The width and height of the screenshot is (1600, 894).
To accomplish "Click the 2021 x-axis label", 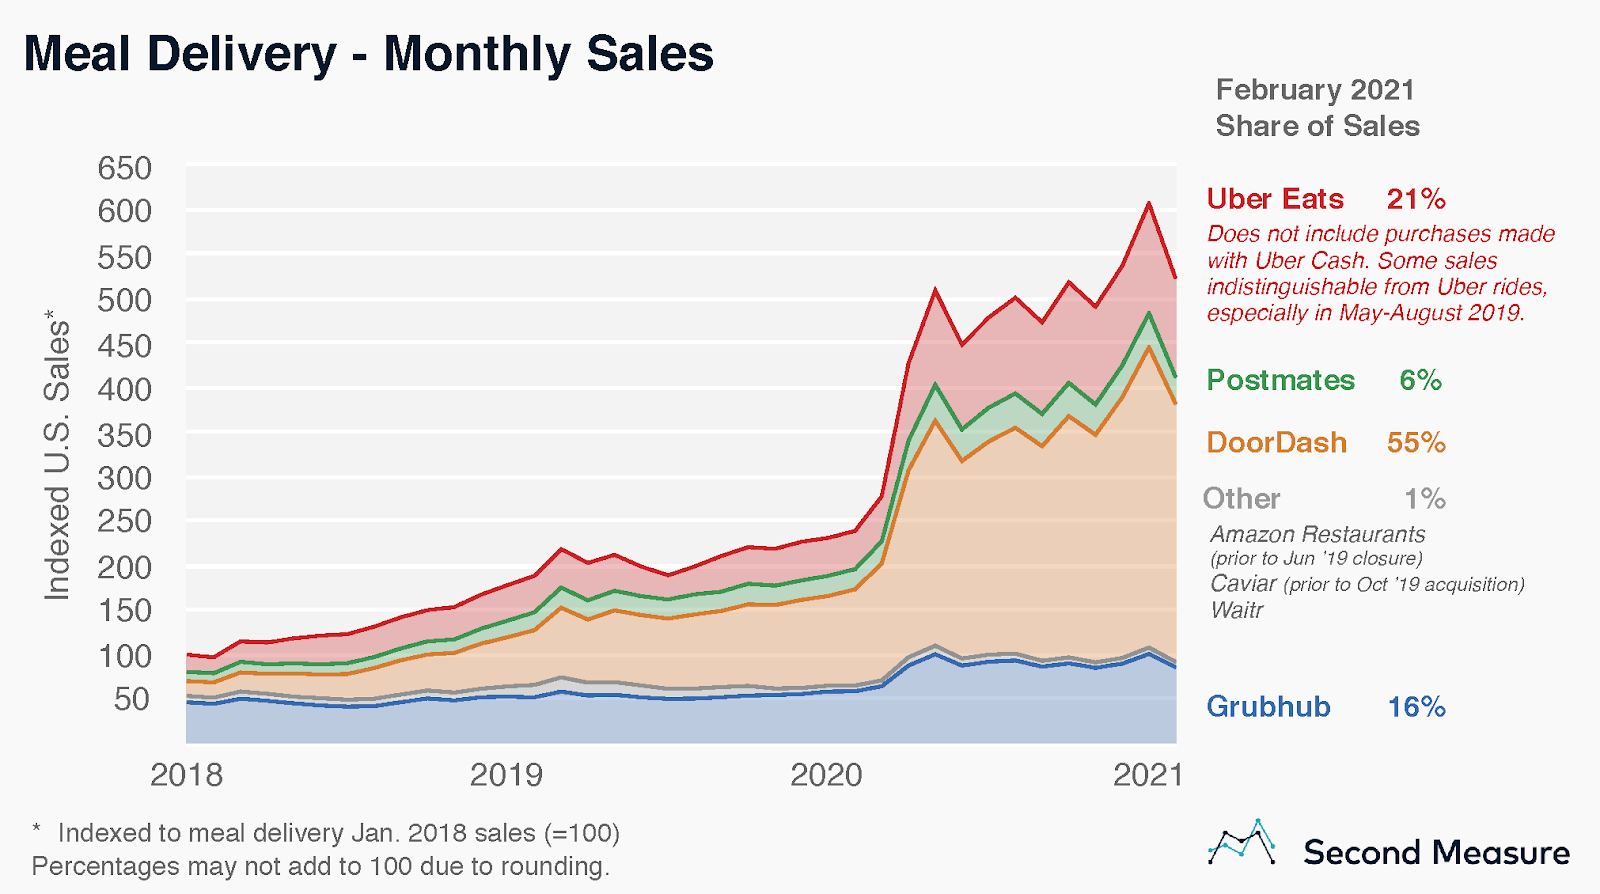I will click(1147, 775).
